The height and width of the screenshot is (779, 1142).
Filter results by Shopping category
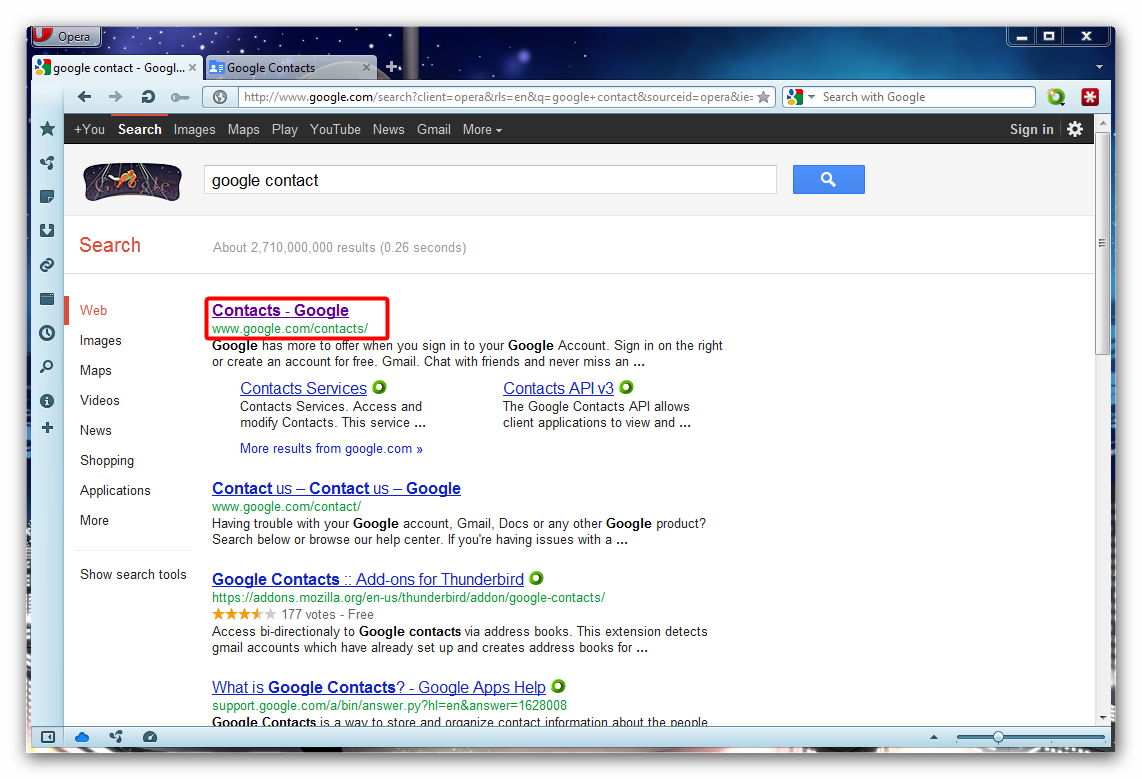tap(107, 461)
